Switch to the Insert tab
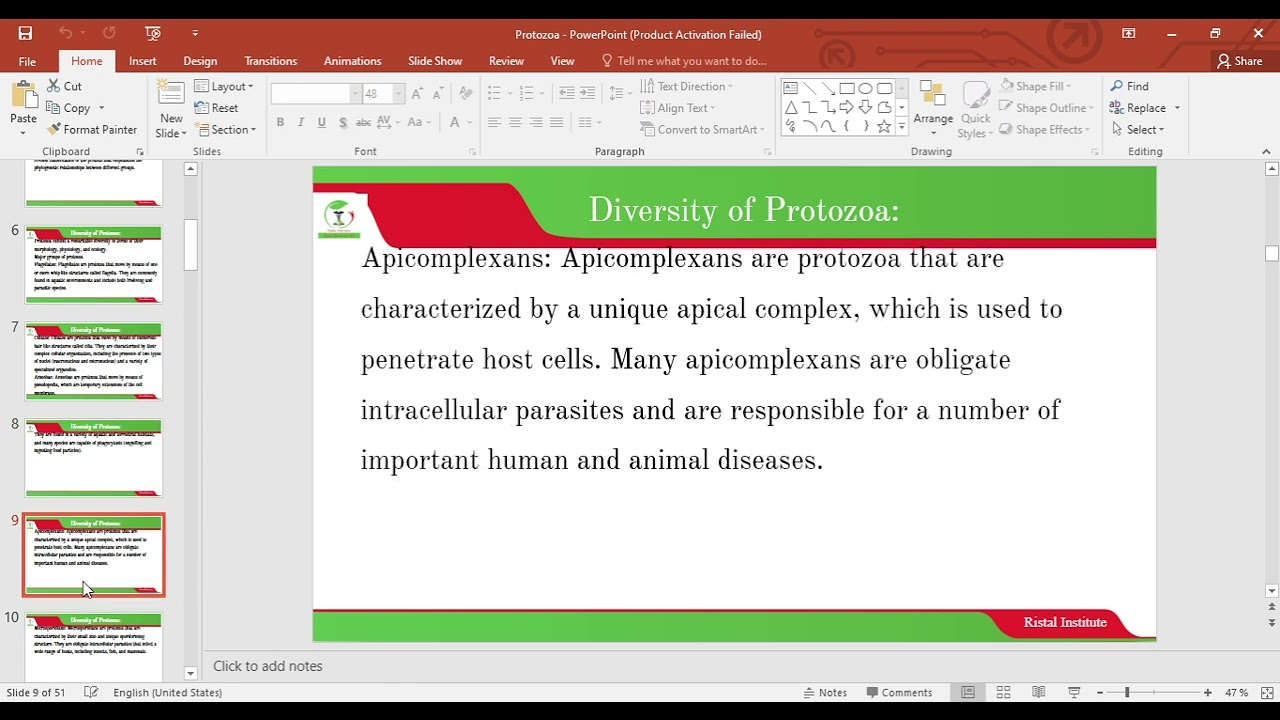 pos(142,61)
